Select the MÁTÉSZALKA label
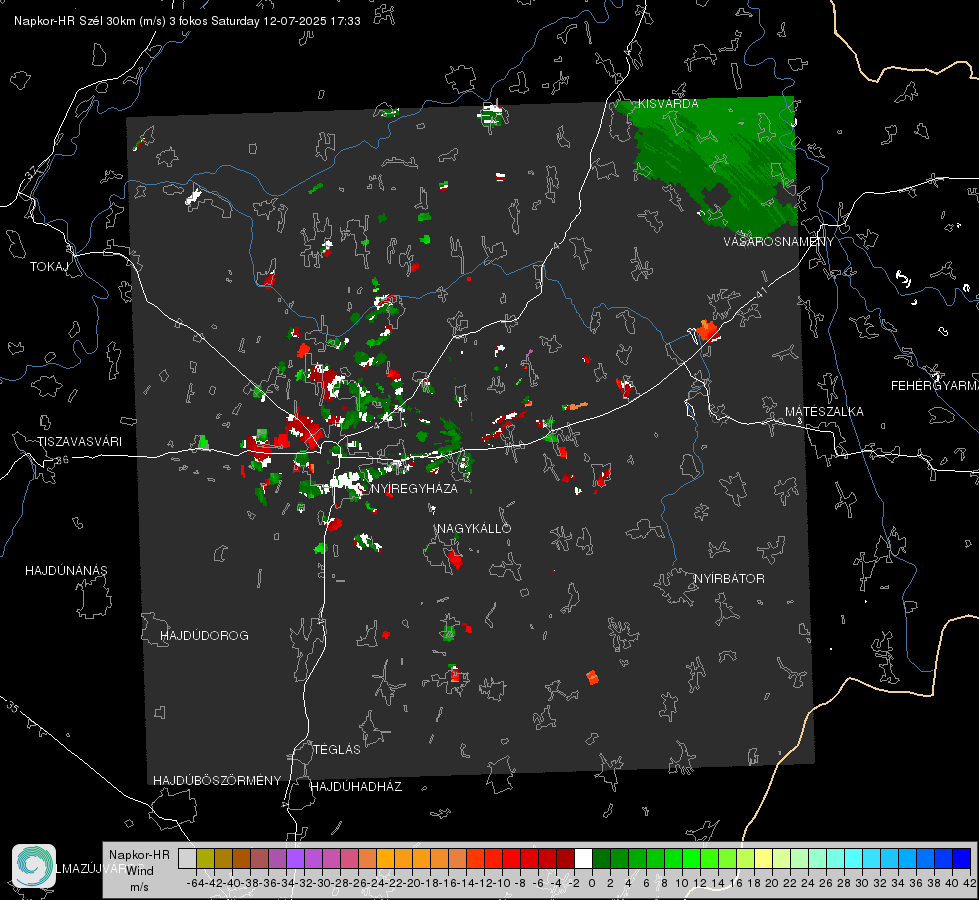This screenshot has width=979, height=900. (824, 412)
